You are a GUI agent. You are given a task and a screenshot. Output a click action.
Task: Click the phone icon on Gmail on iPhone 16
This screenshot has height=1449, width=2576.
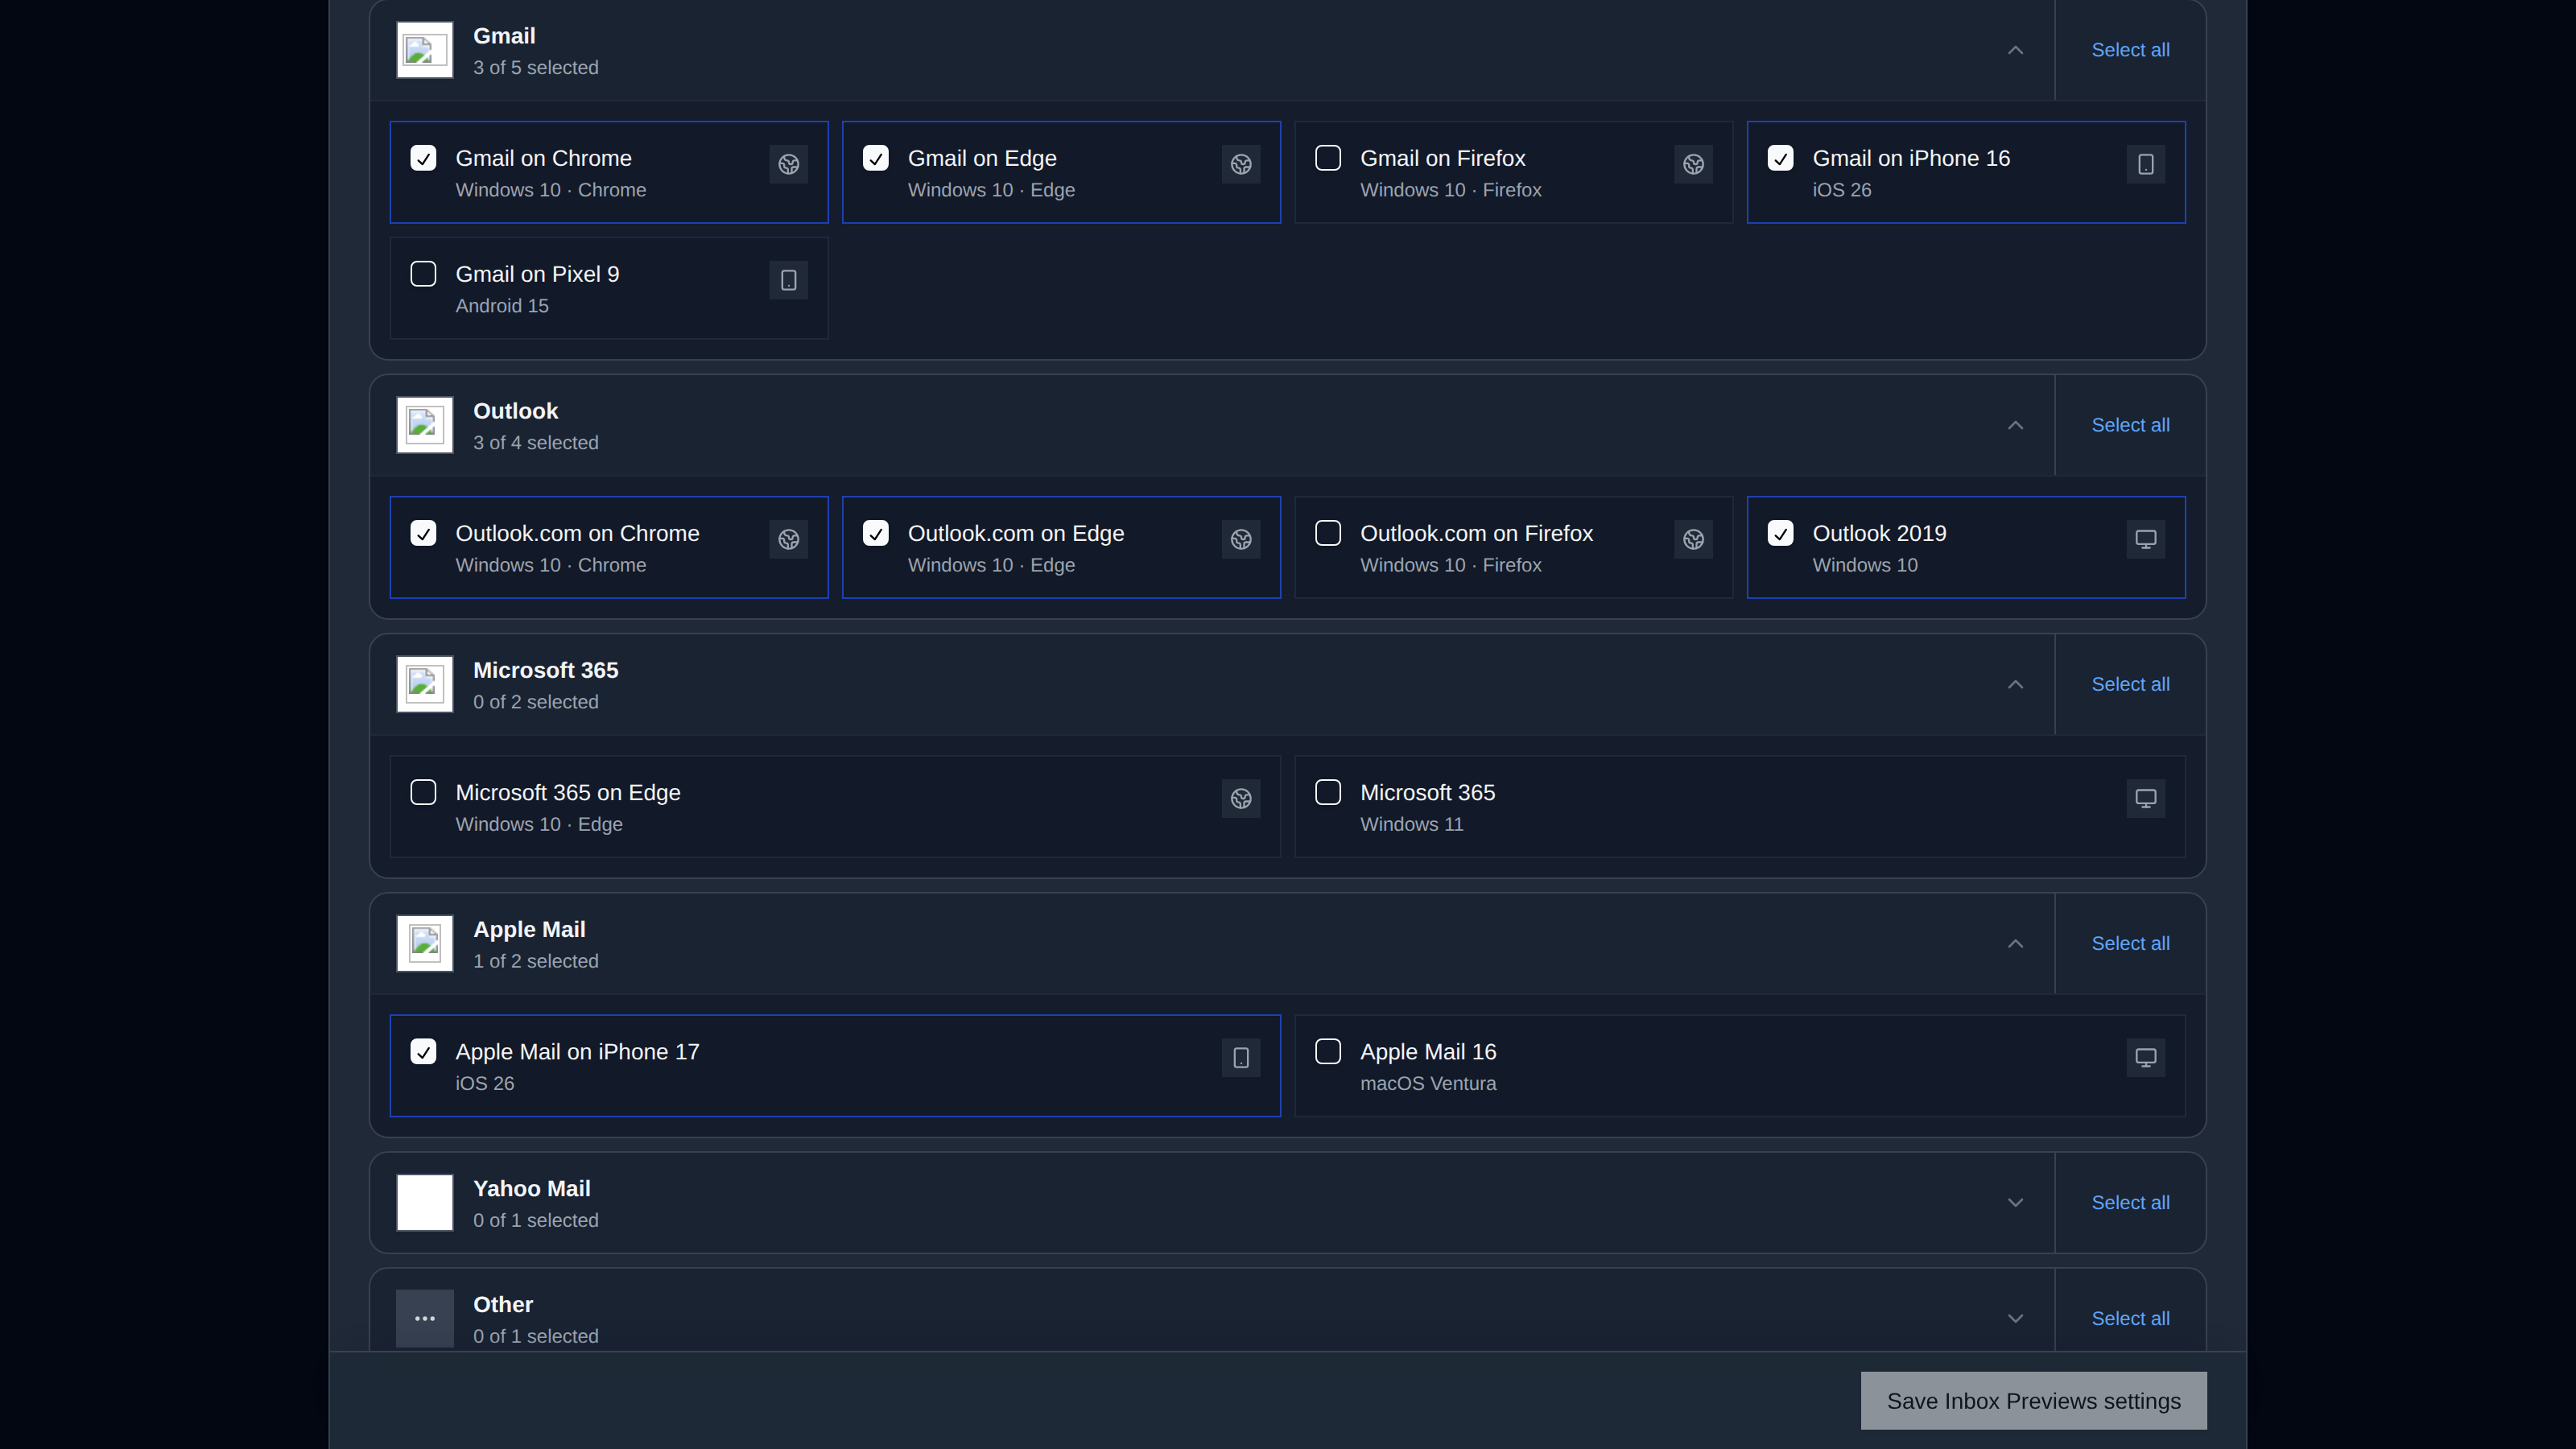[2145, 164]
